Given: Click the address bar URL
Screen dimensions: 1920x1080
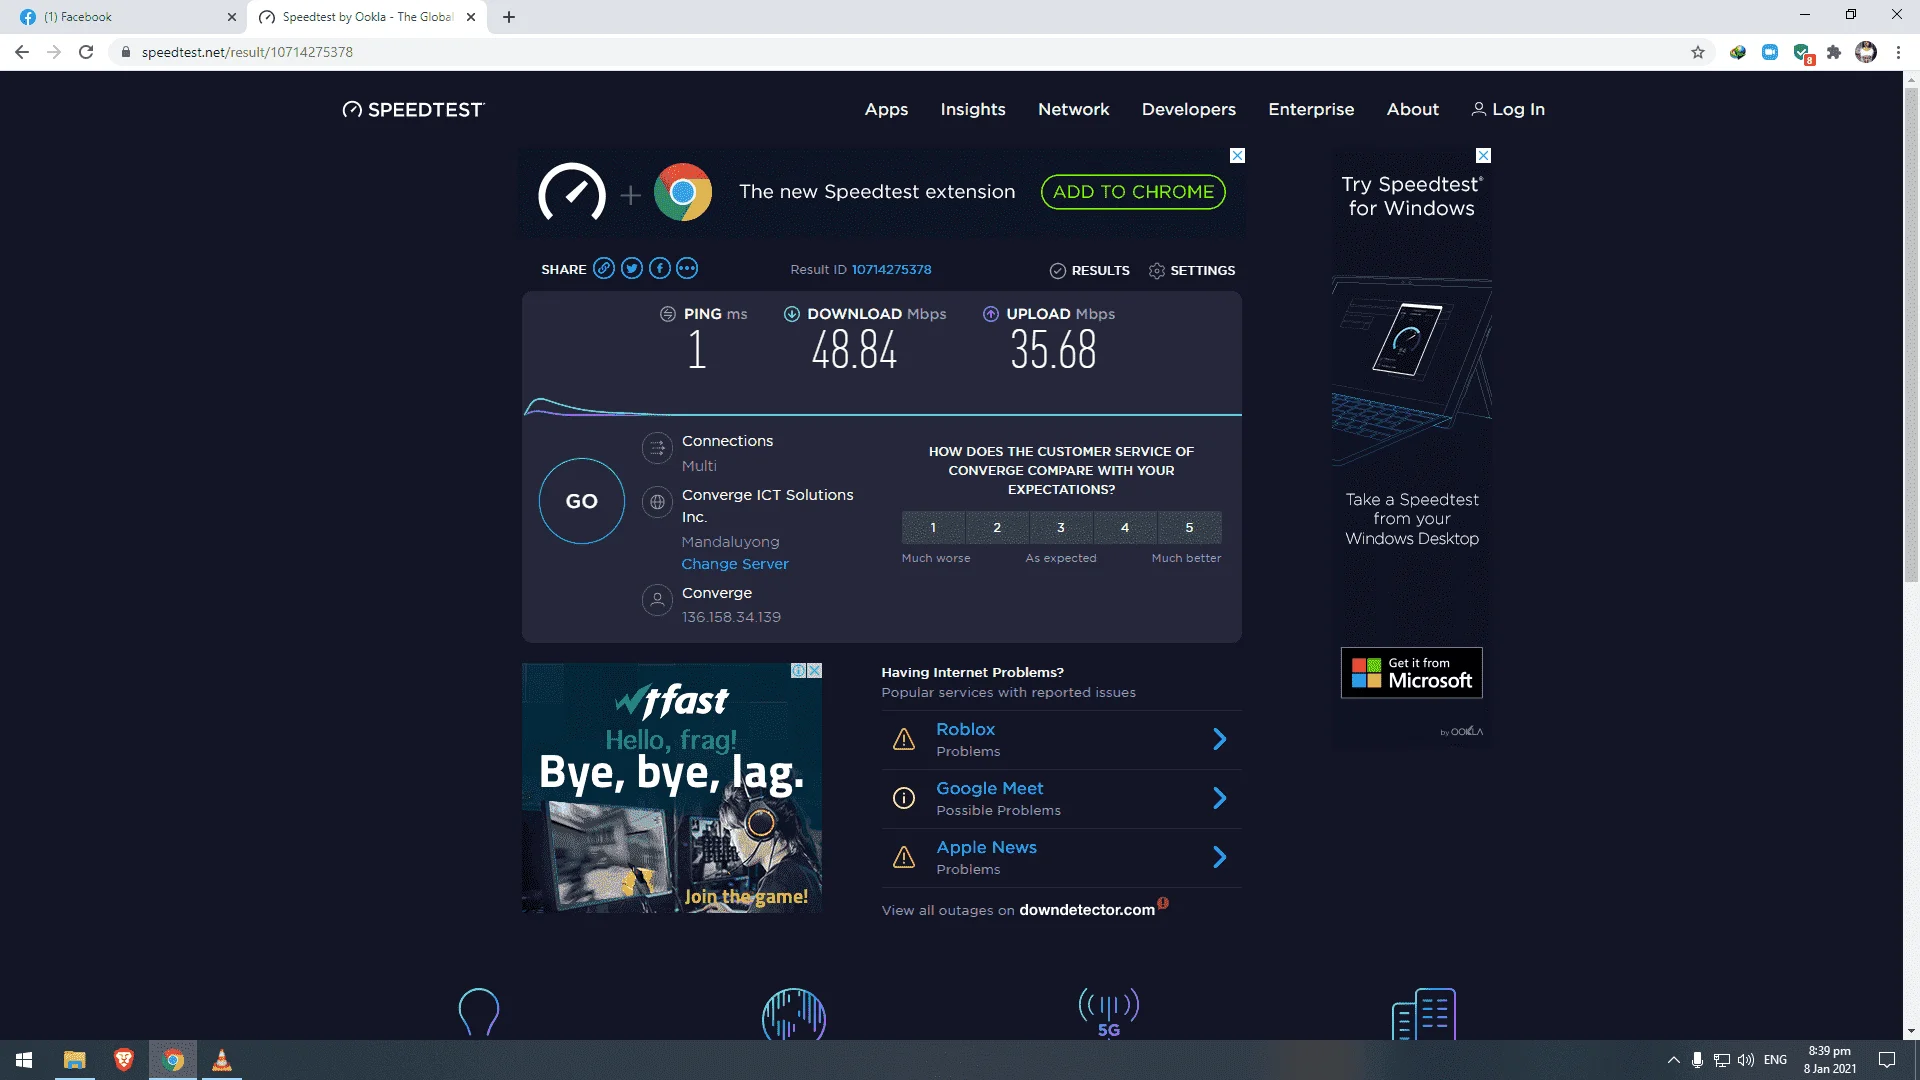Looking at the screenshot, I should [247, 52].
